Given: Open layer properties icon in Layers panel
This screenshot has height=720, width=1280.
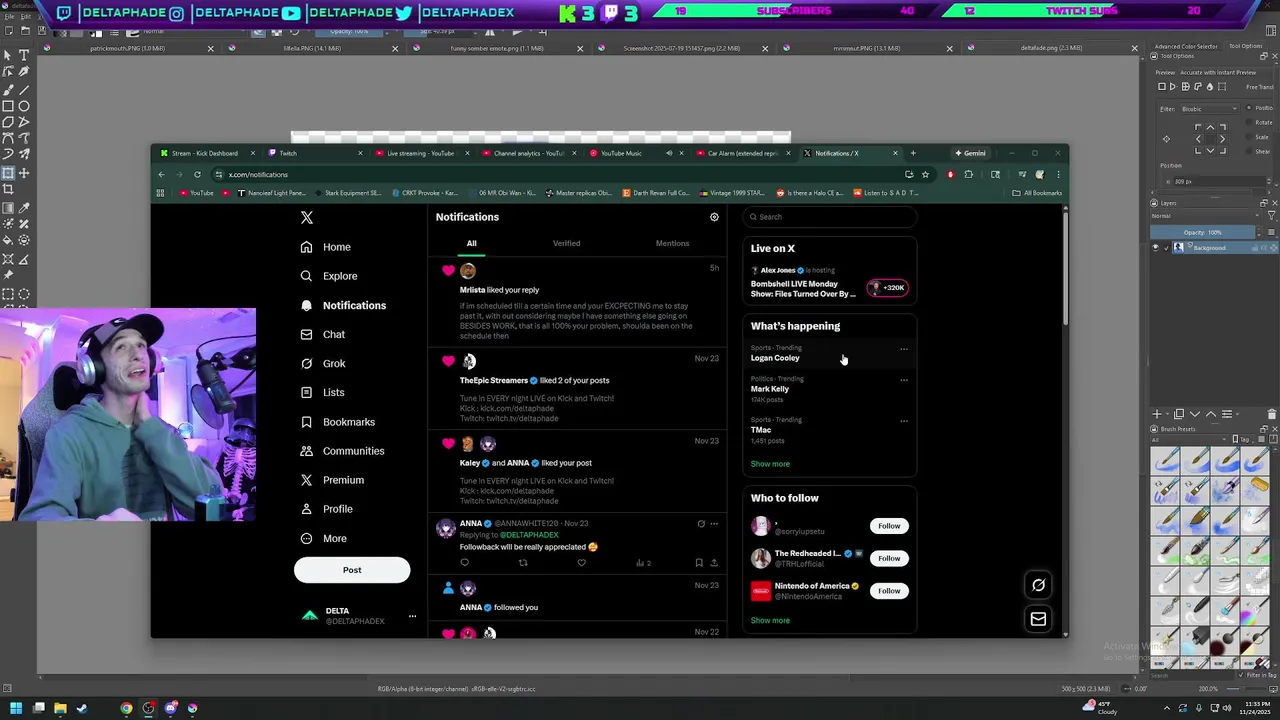Looking at the screenshot, I should coord(1227,414).
